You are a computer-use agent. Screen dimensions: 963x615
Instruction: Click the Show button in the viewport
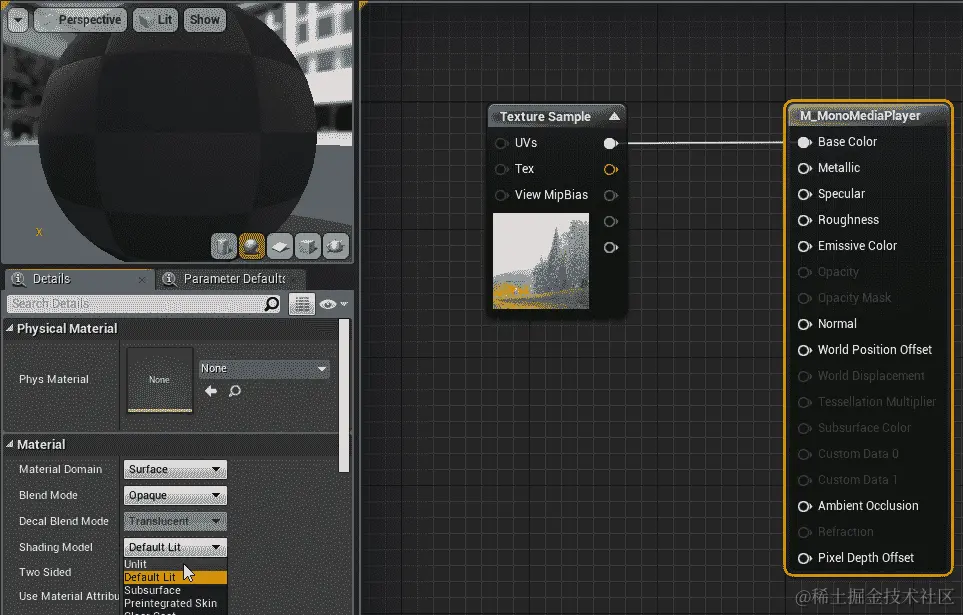pyautogui.click(x=205, y=20)
